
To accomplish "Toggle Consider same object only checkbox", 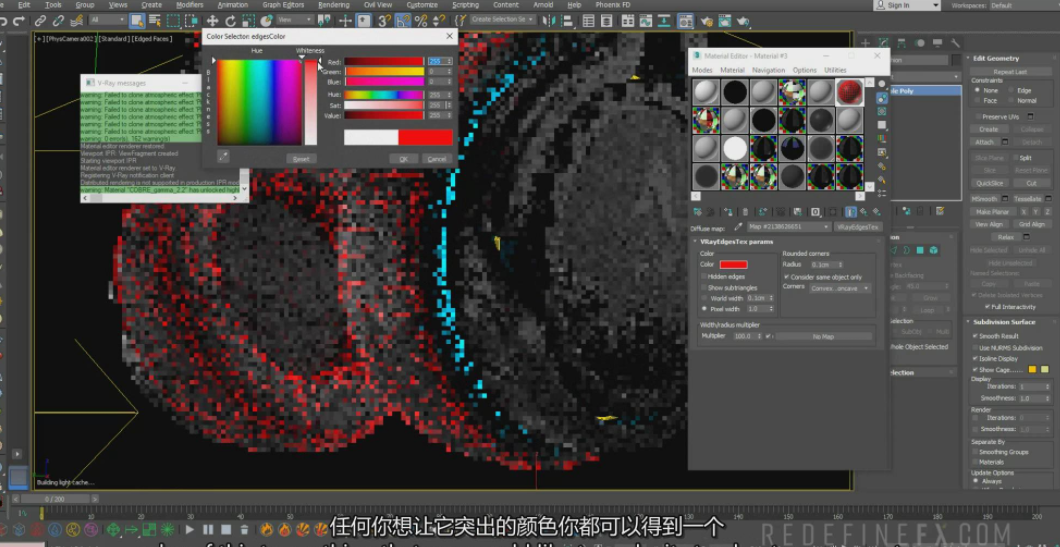I will click(787, 277).
